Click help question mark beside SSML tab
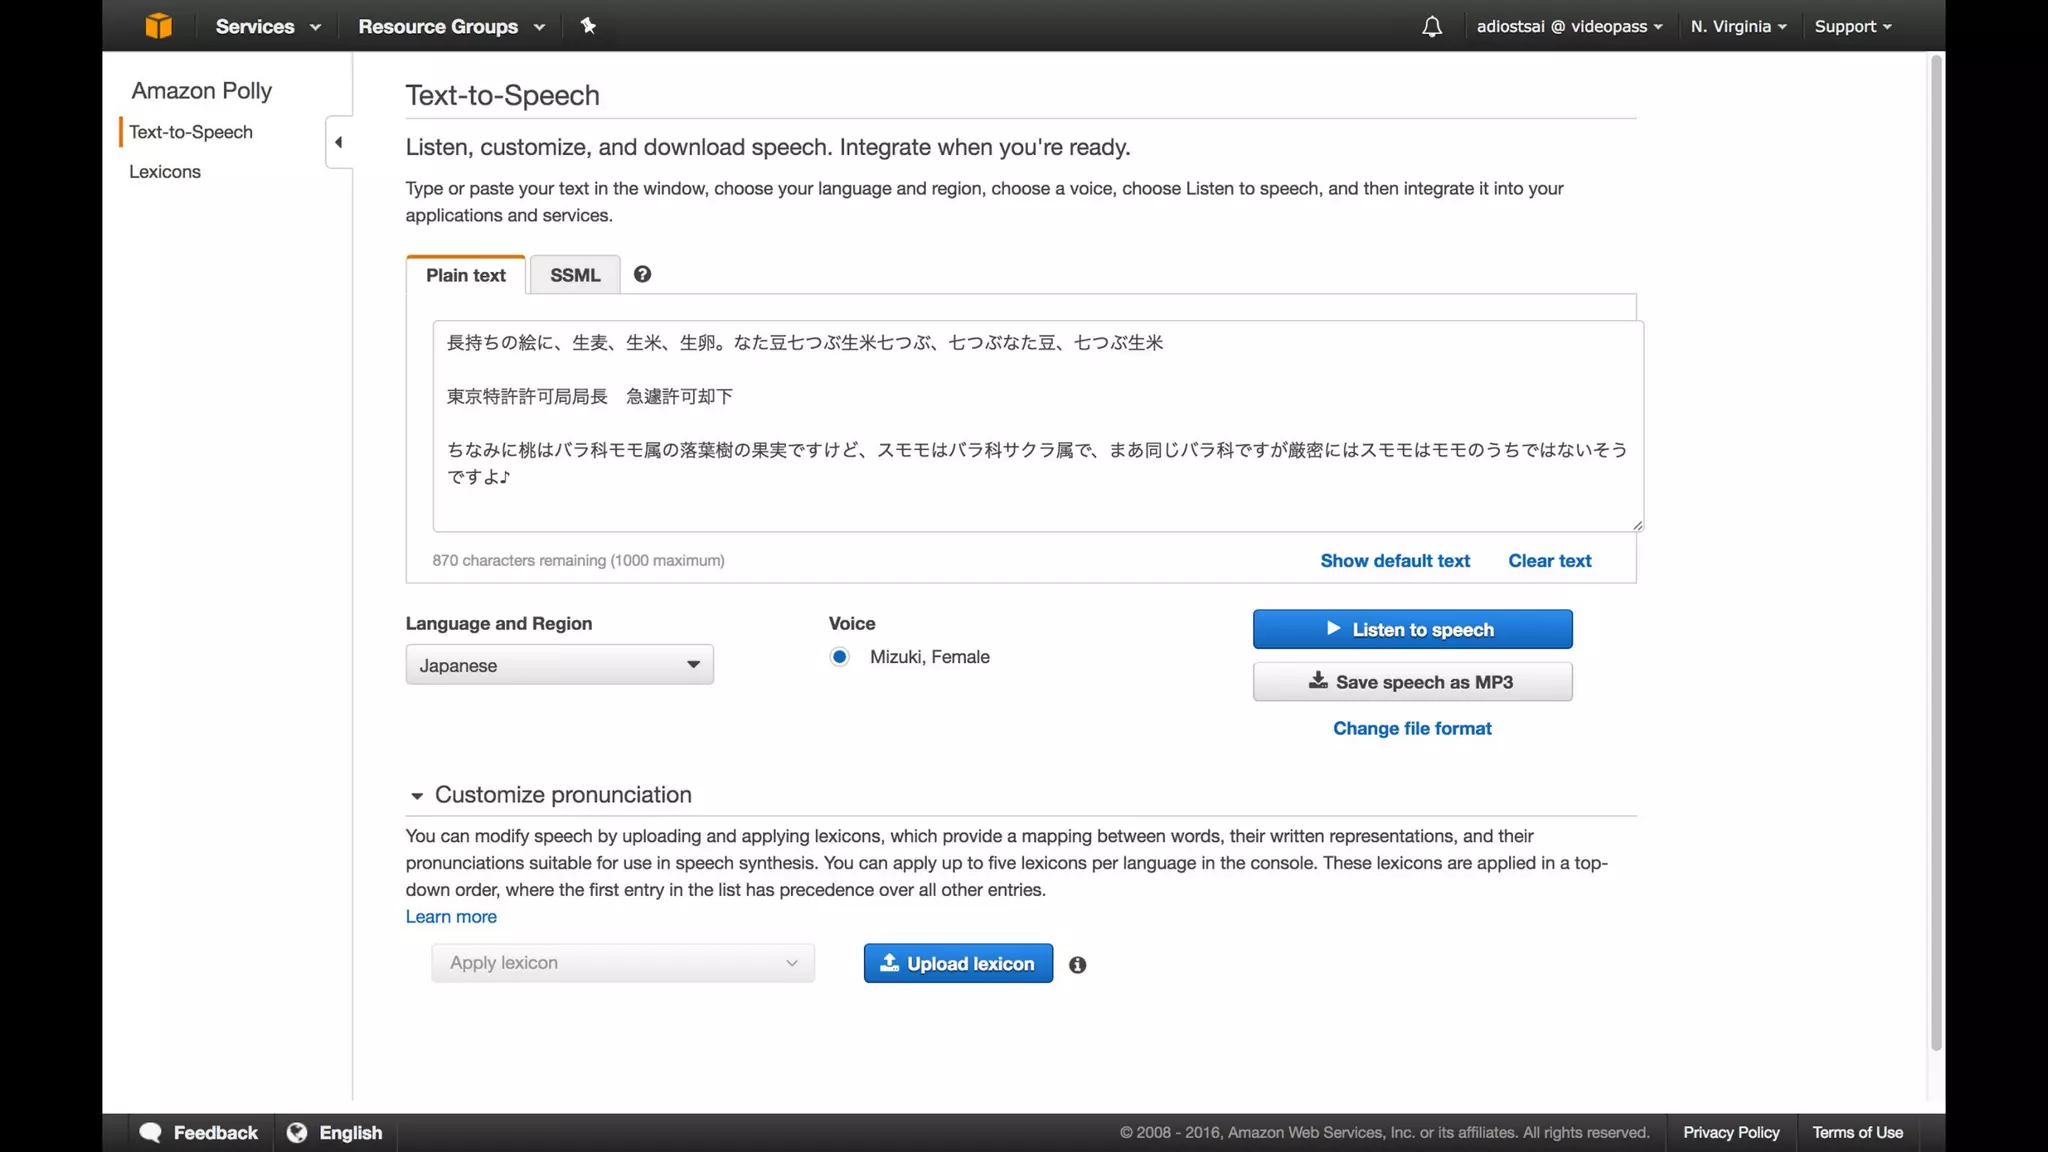This screenshot has width=2048, height=1152. [x=642, y=274]
